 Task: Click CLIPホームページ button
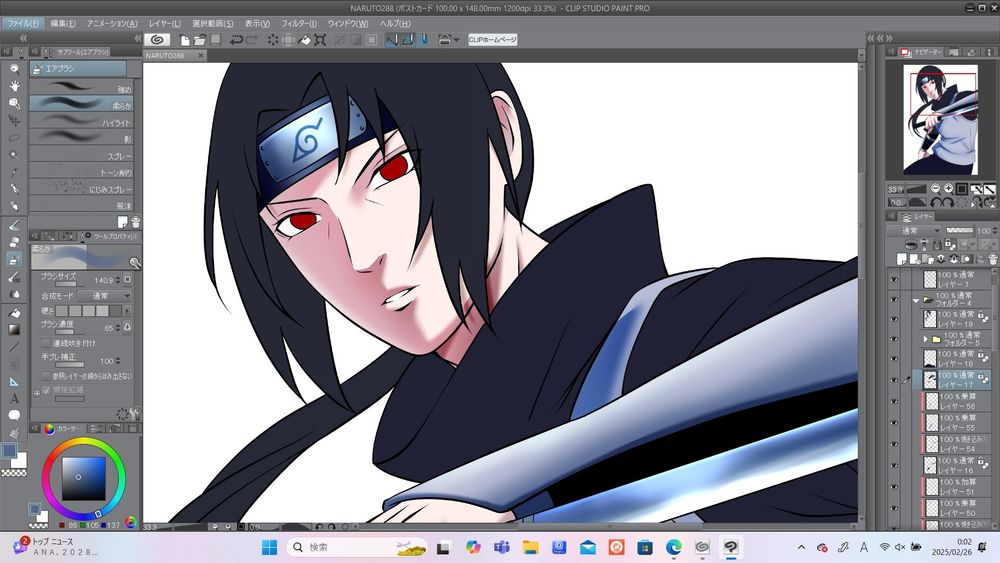(492, 40)
